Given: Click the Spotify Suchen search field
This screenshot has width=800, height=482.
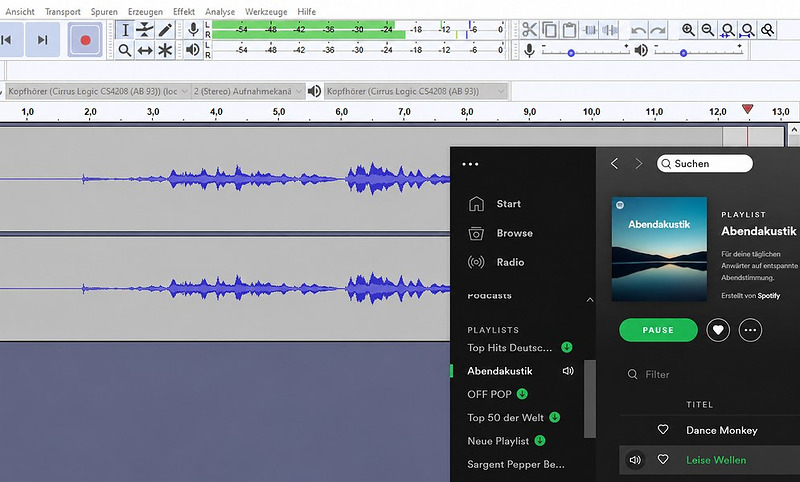Looking at the screenshot, I should click(705, 164).
